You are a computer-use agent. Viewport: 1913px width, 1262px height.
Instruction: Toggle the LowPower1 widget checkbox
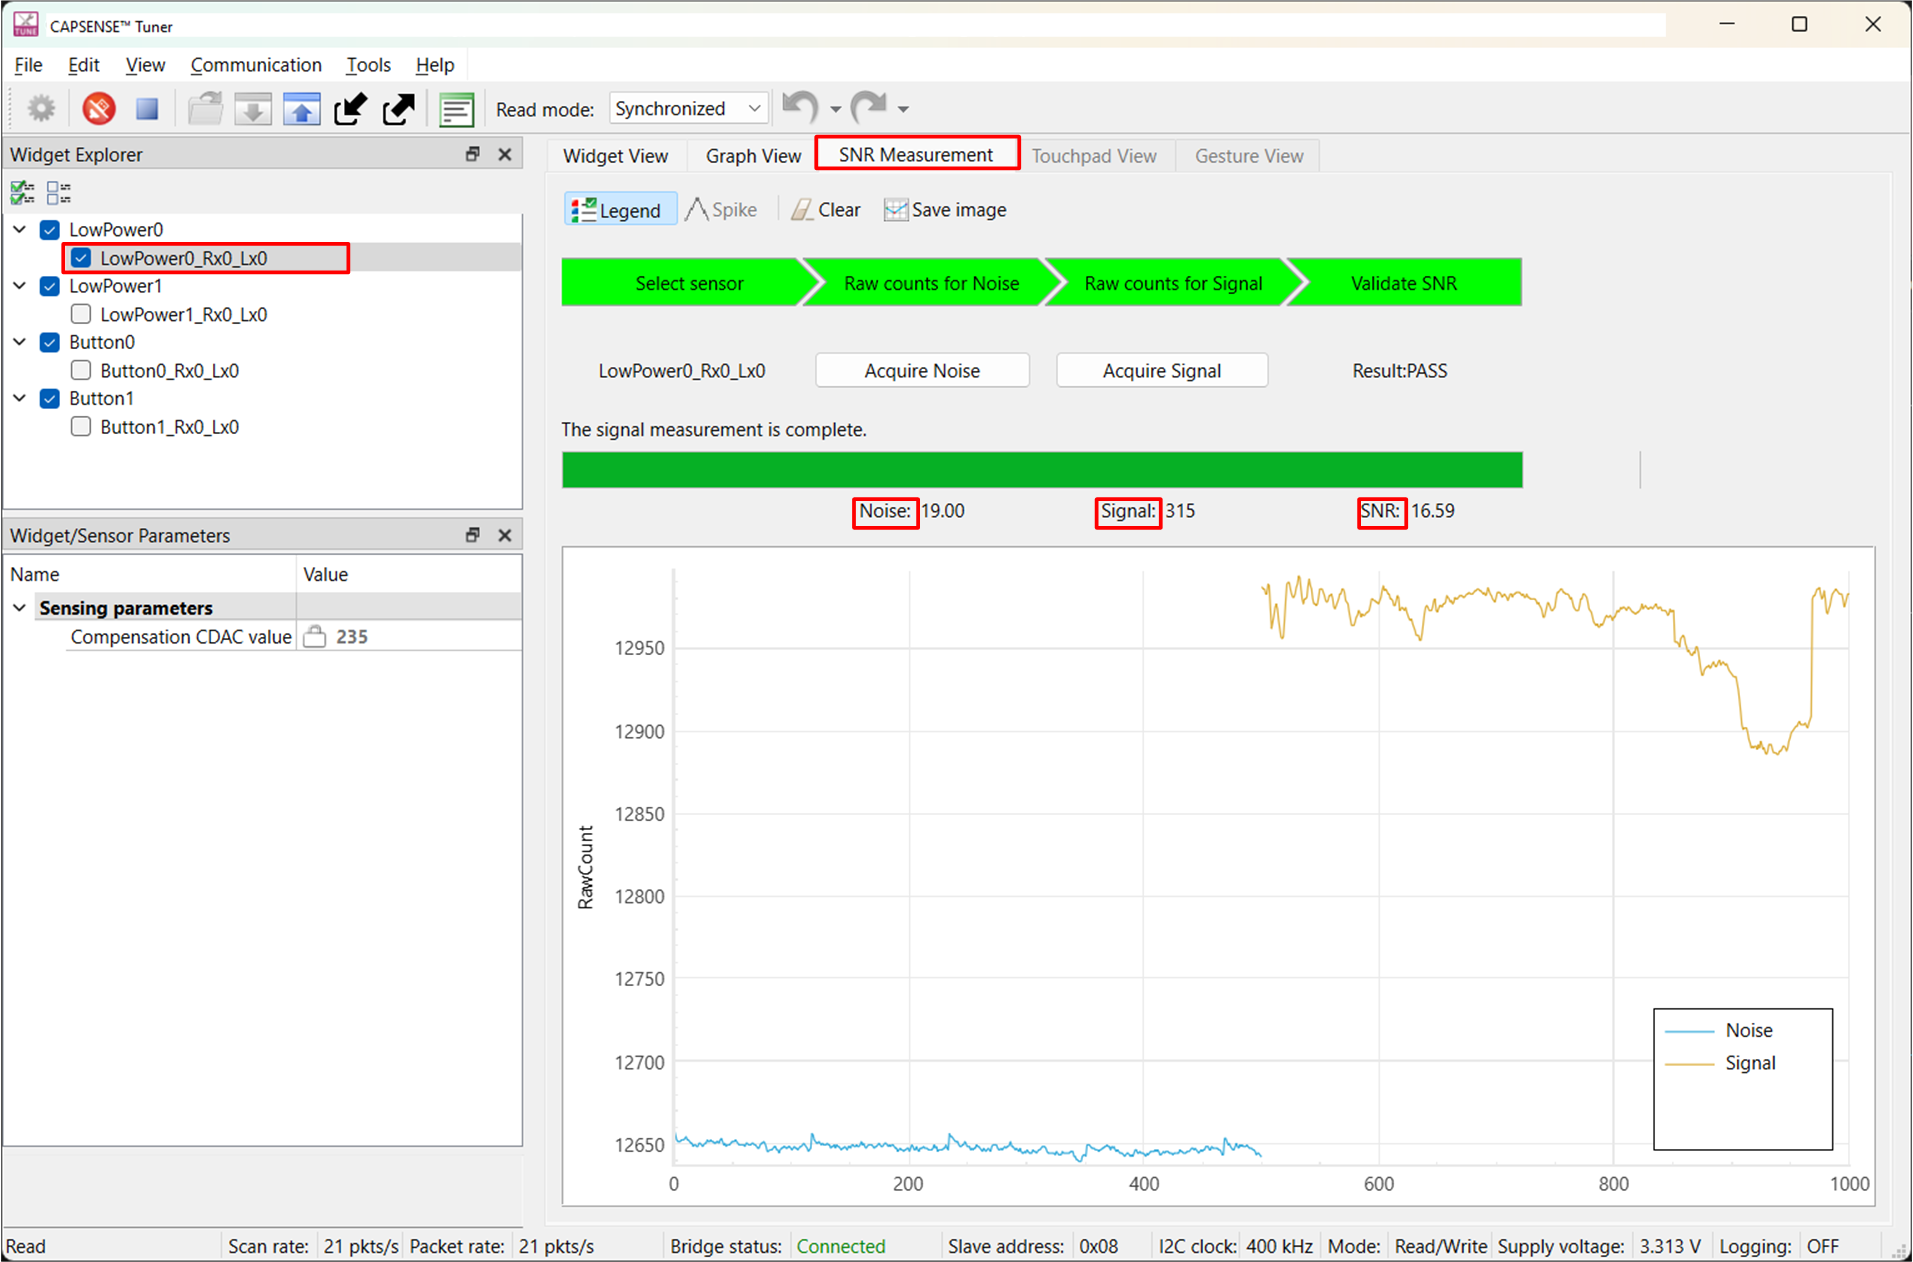point(50,286)
